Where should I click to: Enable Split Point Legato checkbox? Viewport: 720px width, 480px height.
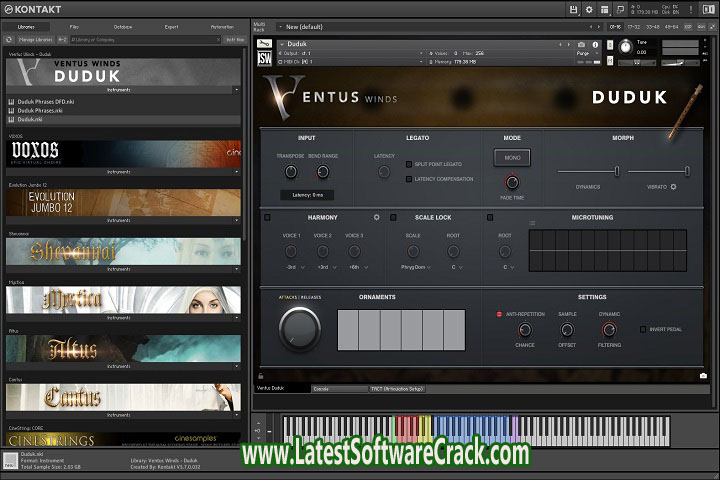pyautogui.click(x=409, y=162)
